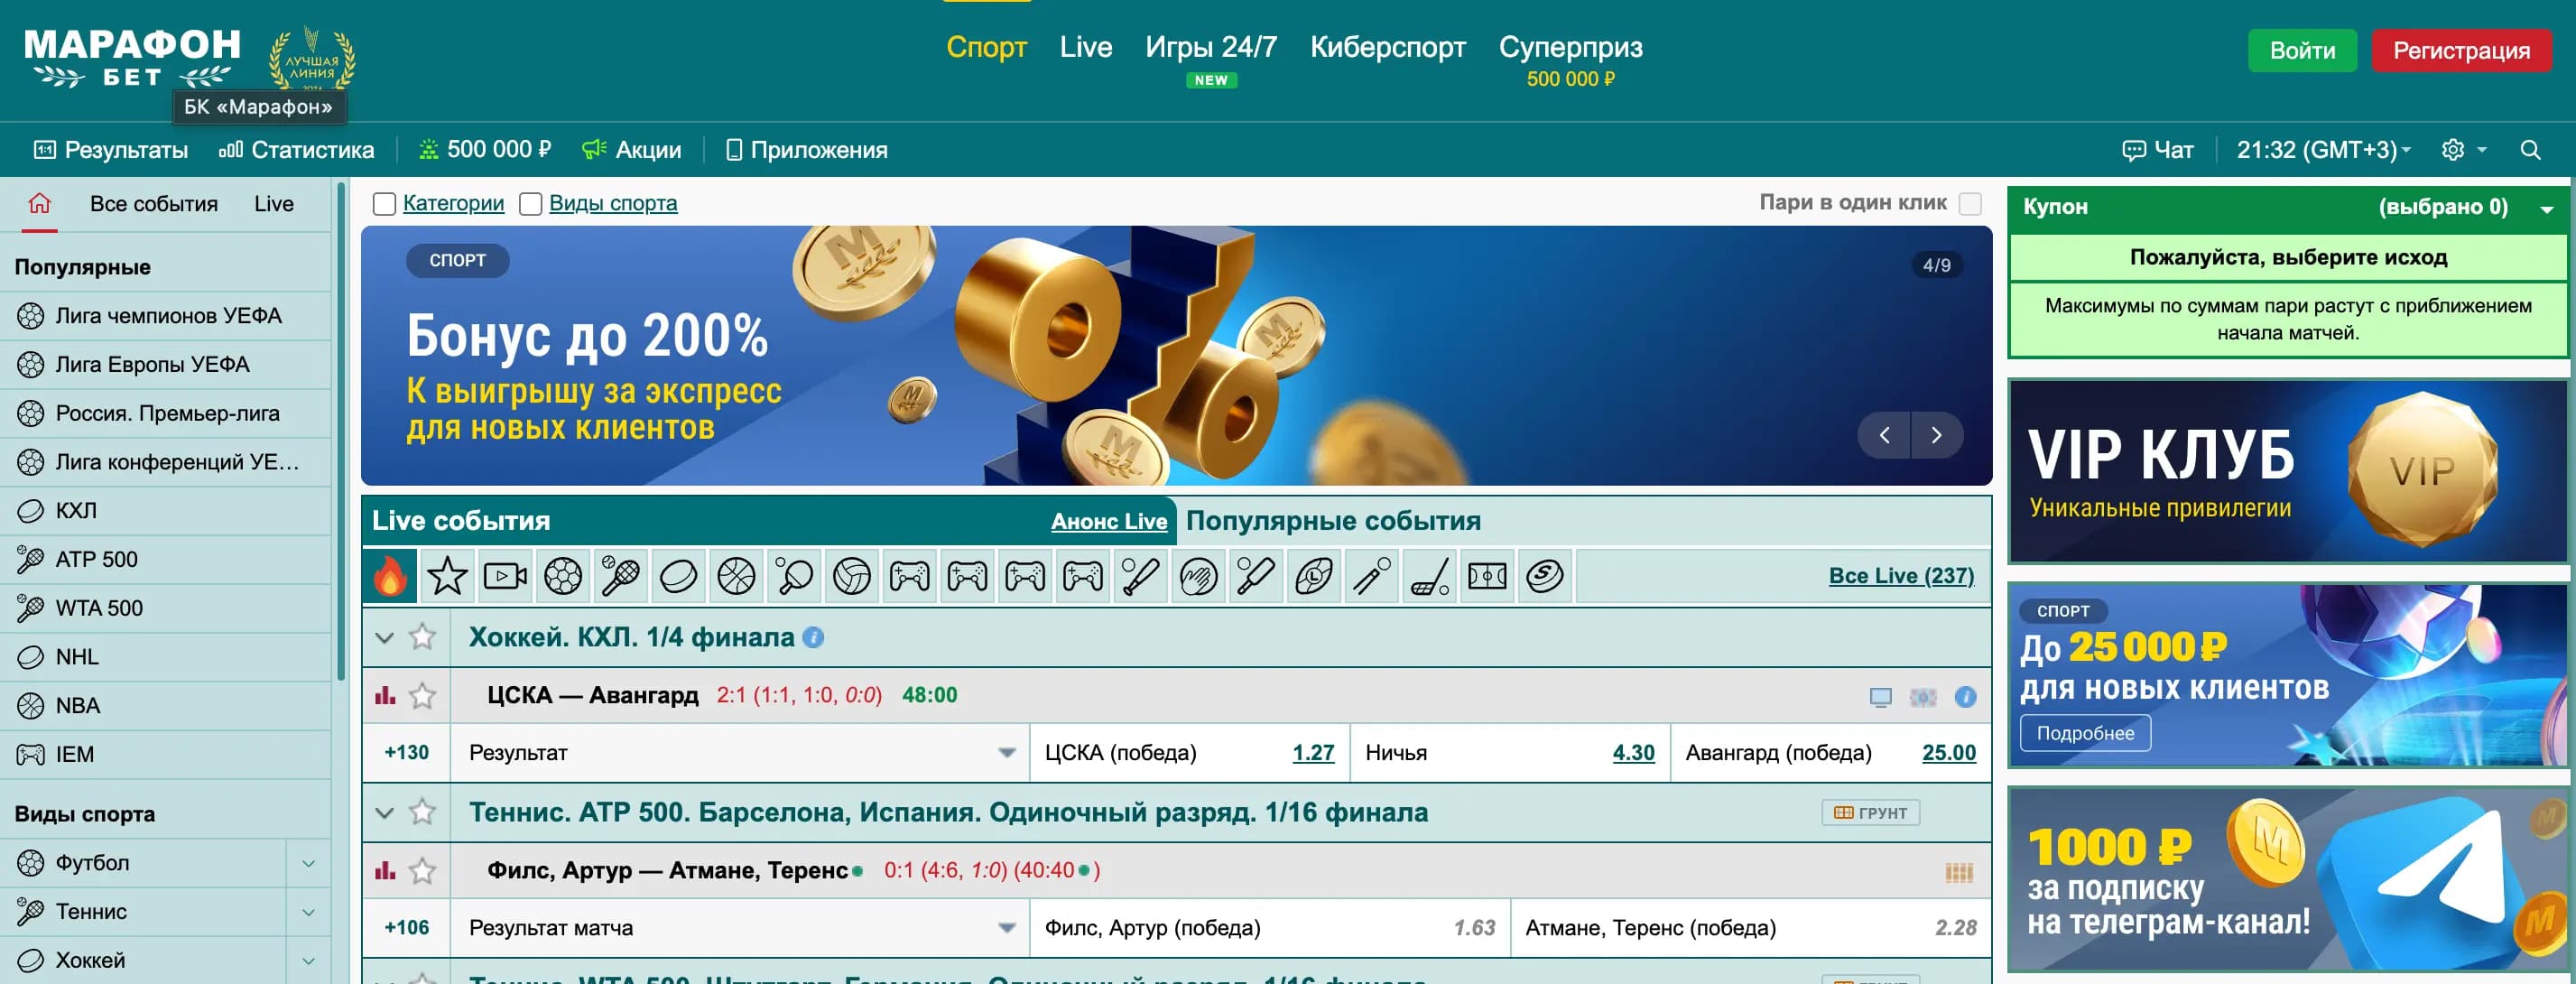2576x984 pixels.
Task: Filter live events by football icon
Action: (x=563, y=576)
